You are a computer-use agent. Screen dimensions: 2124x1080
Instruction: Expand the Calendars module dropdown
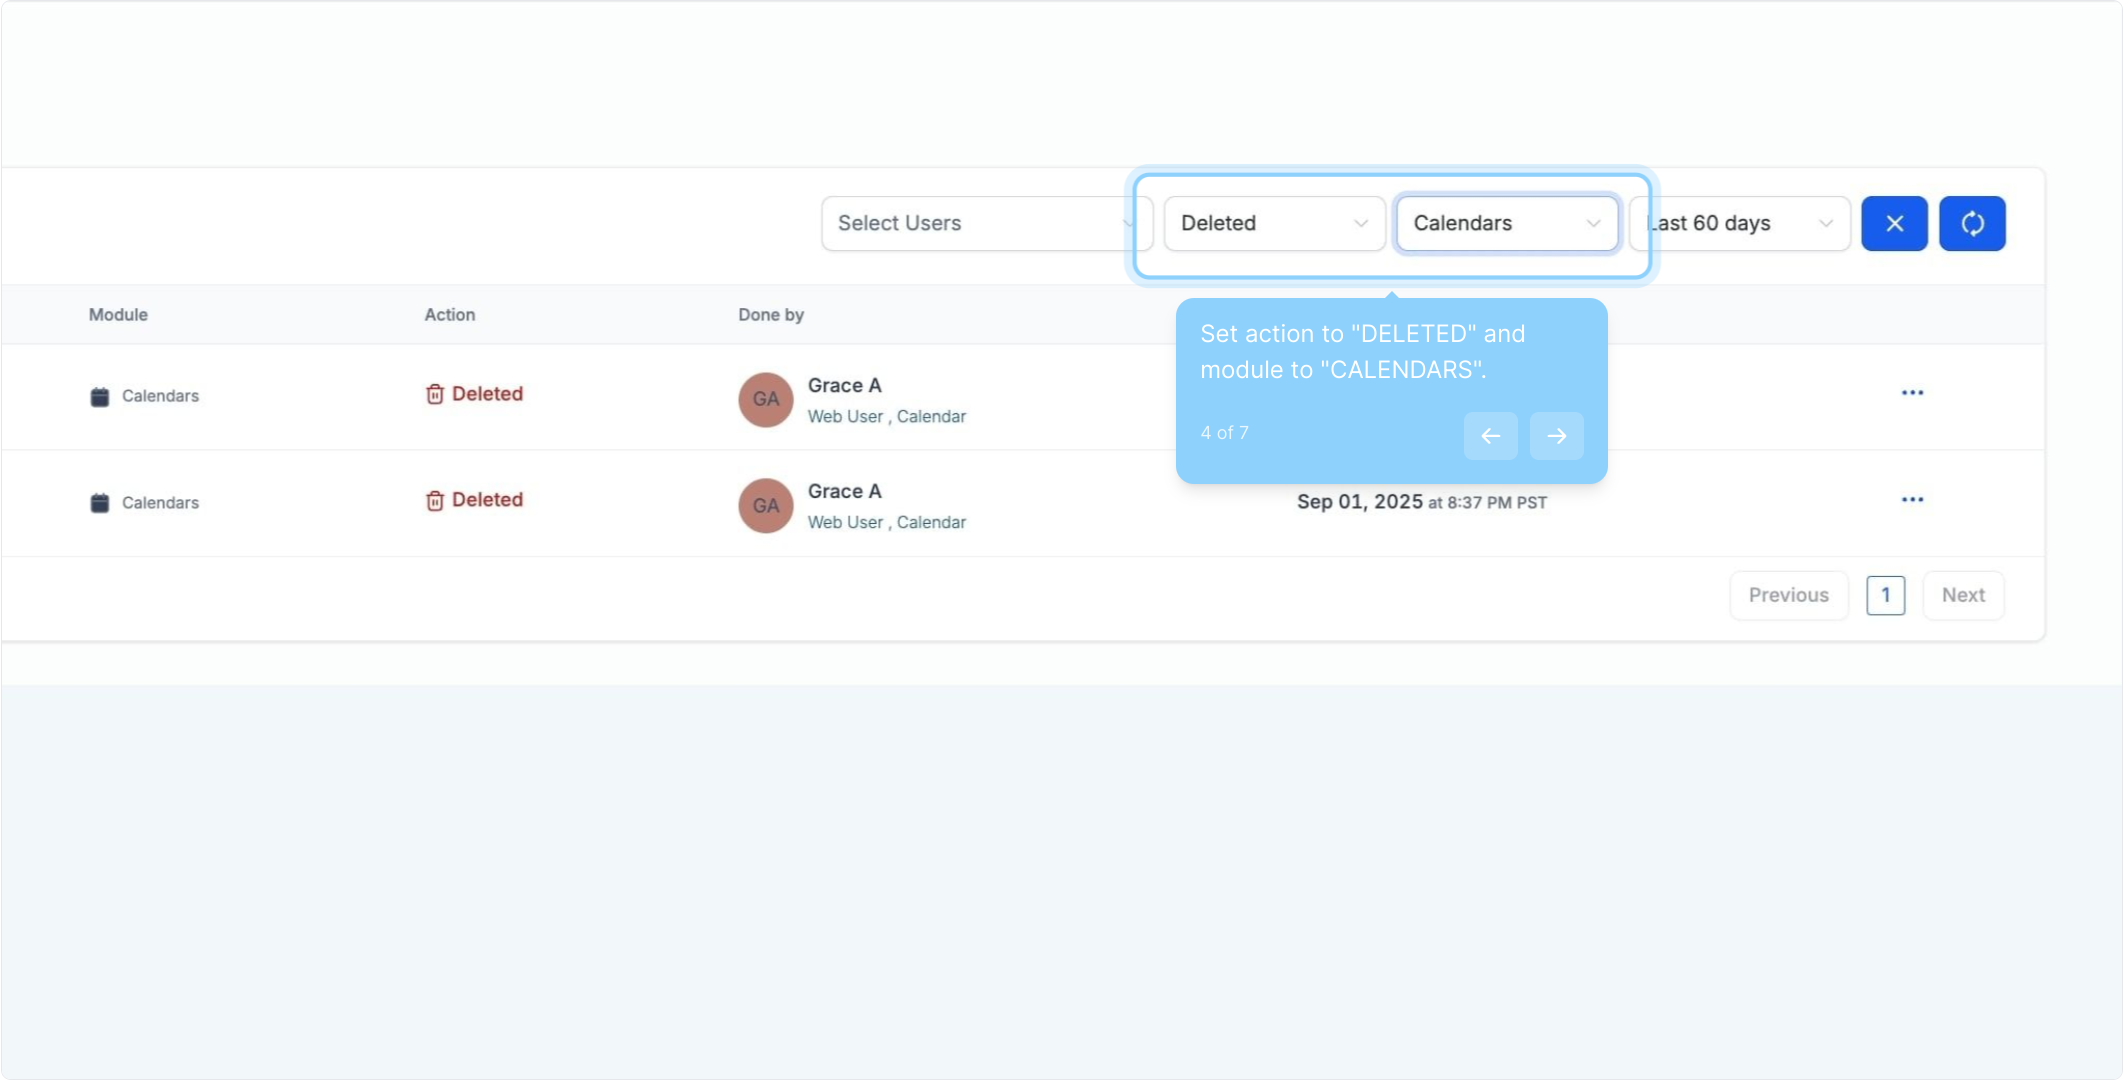click(x=1506, y=223)
